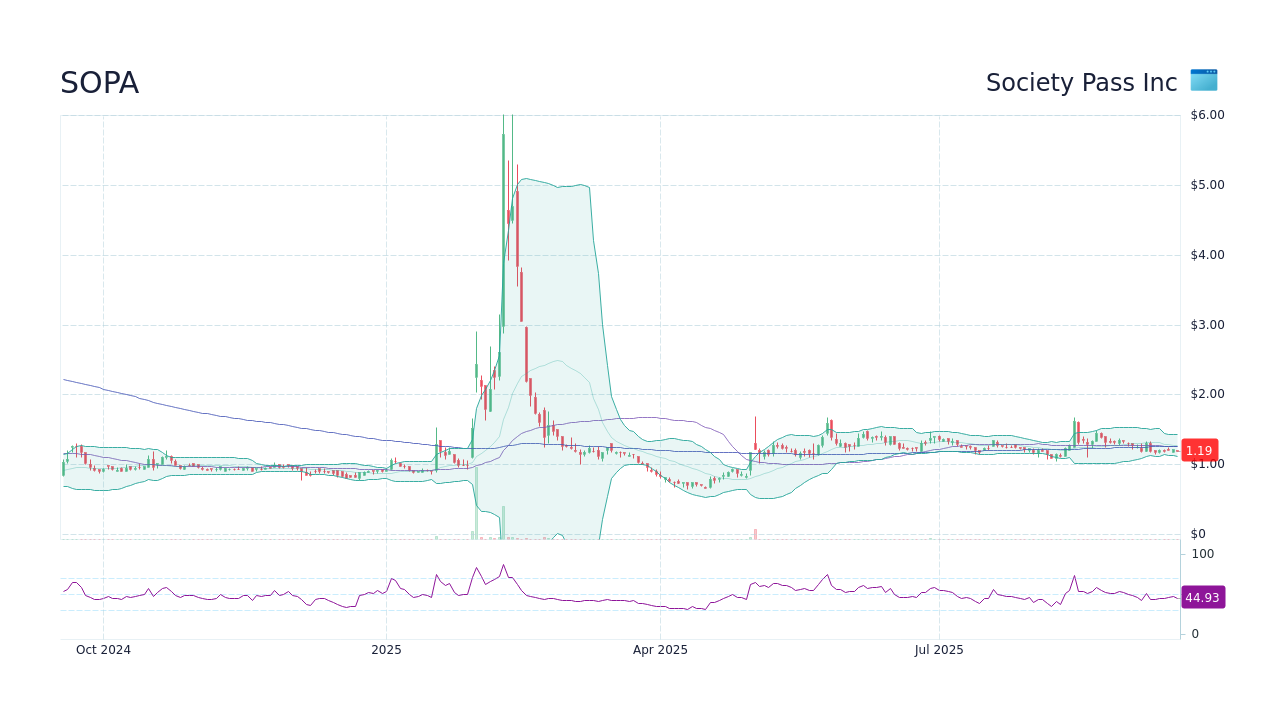Click the Society Pass Inc company logo icon
1280x720 pixels.
pyautogui.click(x=1203, y=80)
